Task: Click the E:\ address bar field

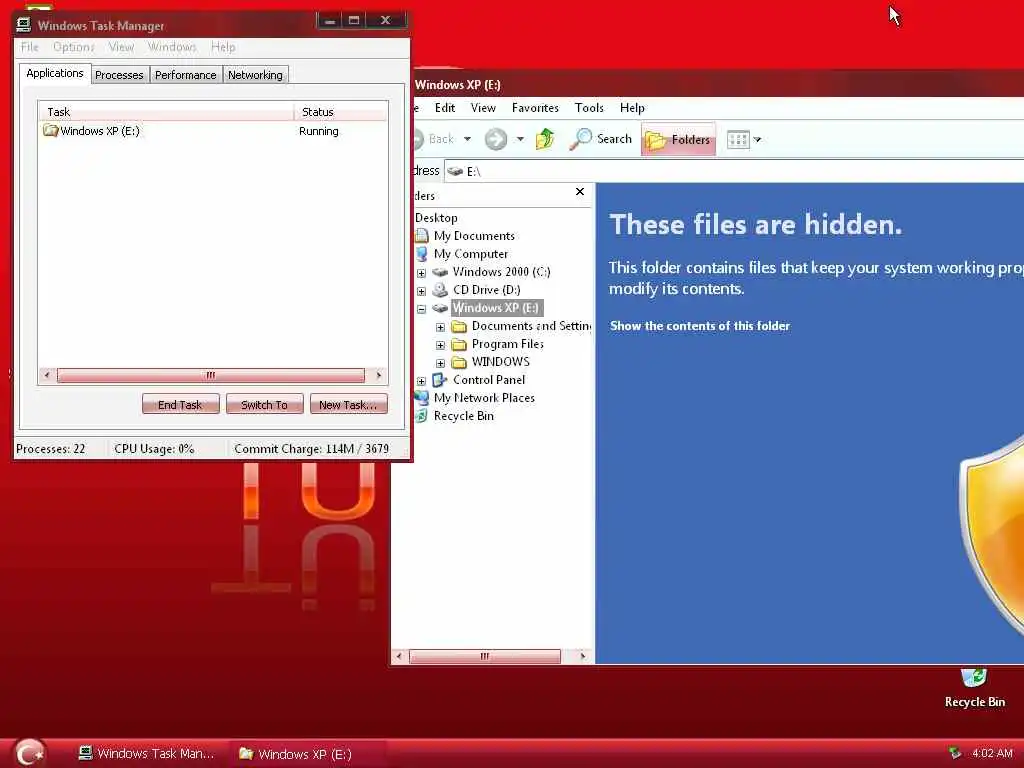Action: click(x=734, y=171)
